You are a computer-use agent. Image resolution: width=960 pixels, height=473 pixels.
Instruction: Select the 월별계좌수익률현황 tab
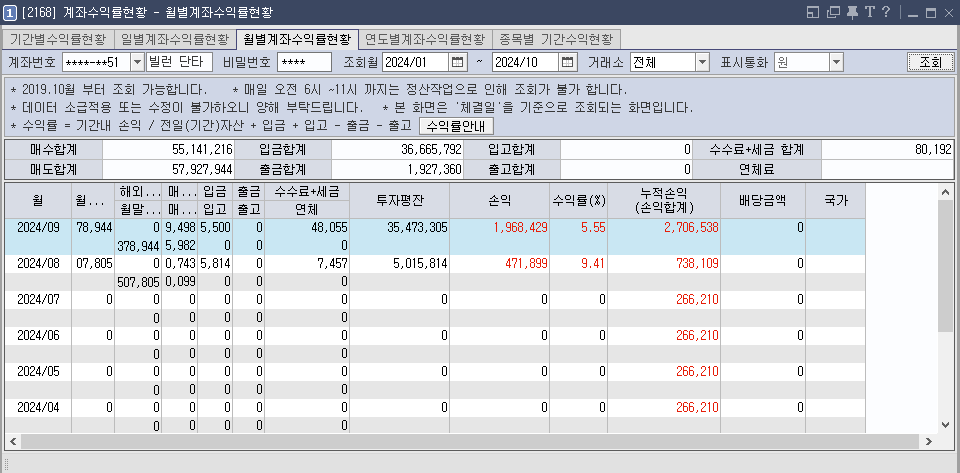click(298, 39)
